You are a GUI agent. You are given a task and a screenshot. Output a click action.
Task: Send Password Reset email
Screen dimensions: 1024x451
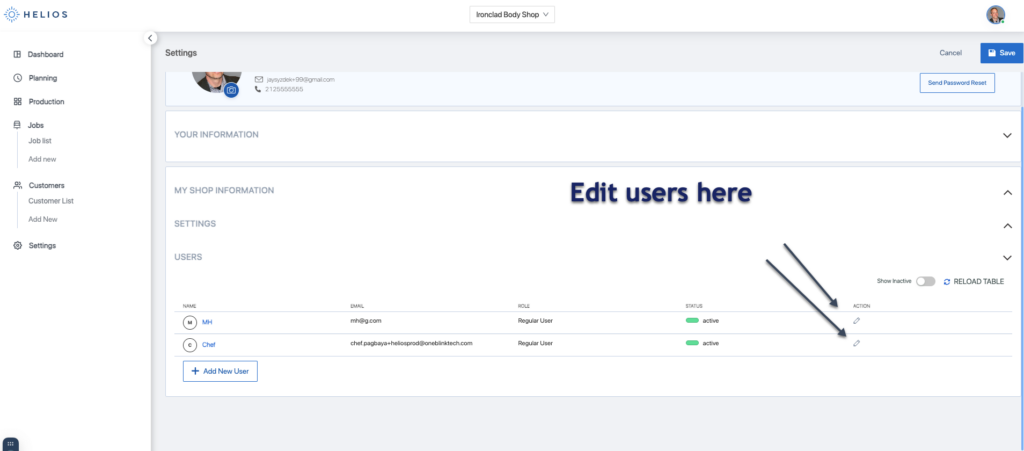coord(957,84)
